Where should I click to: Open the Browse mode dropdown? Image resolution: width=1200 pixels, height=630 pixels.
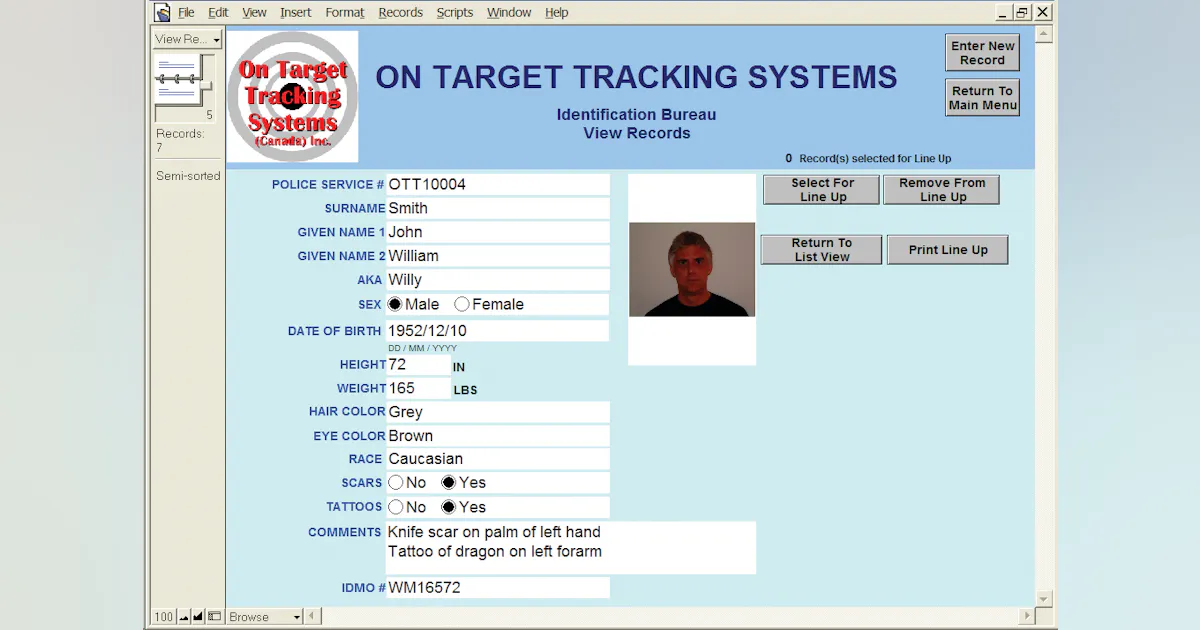point(265,617)
